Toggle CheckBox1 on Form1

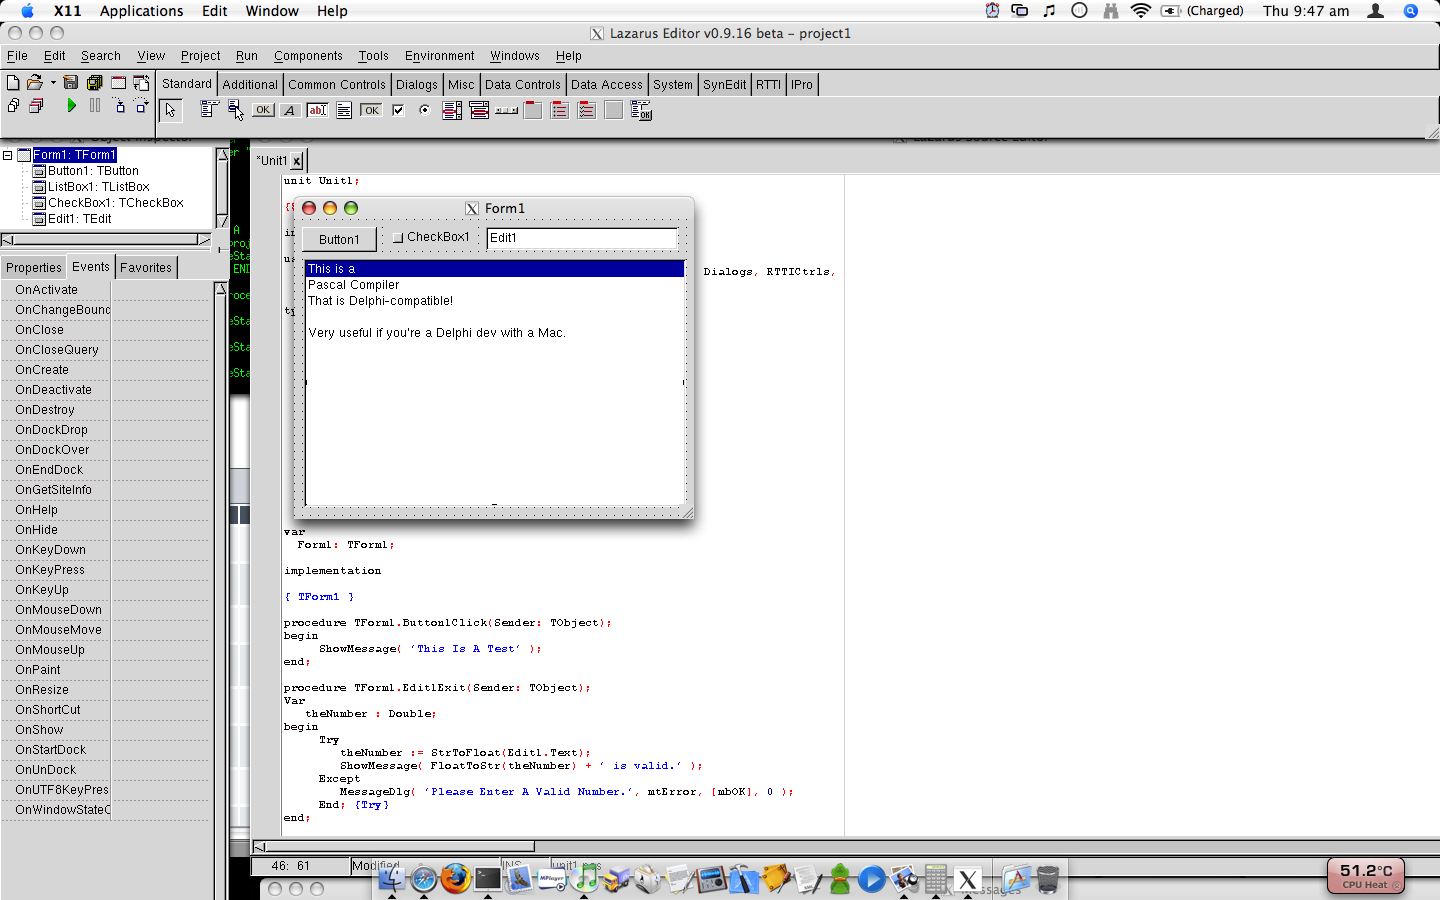398,238
